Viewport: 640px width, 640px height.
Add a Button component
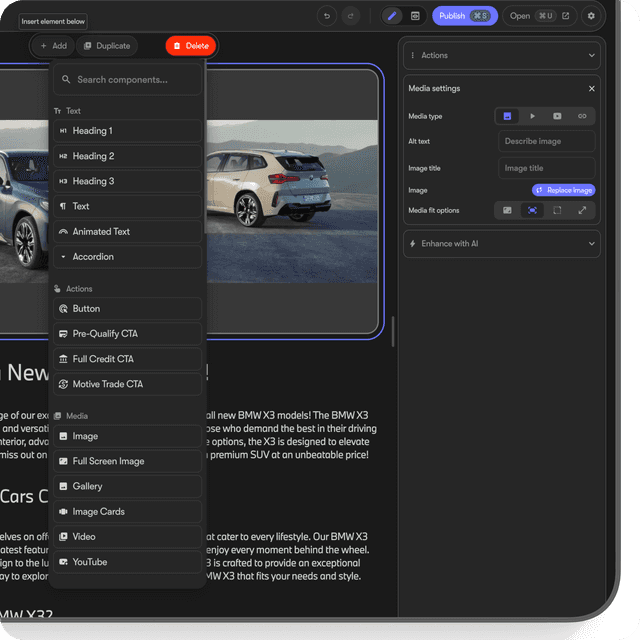pyautogui.click(x=127, y=309)
